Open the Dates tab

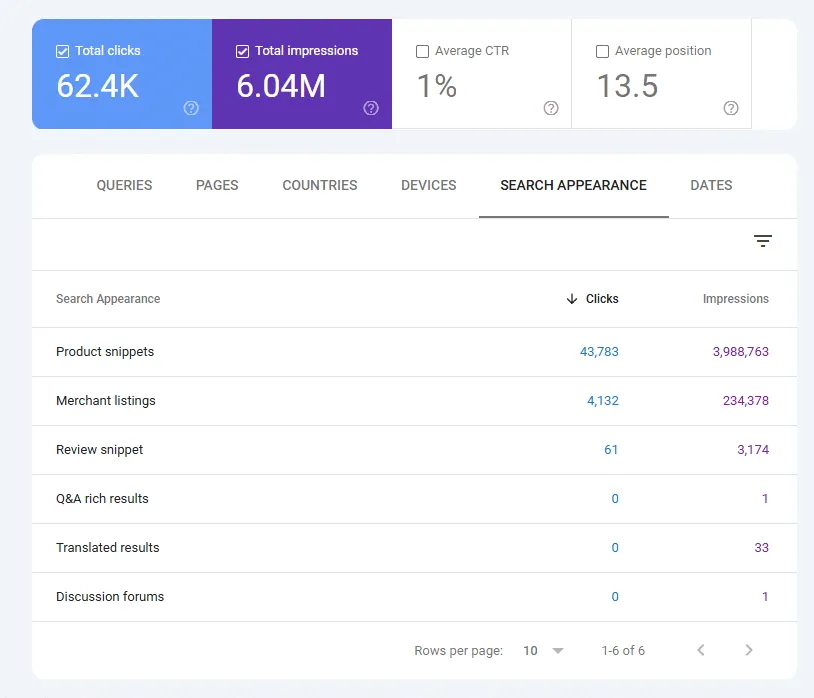pyautogui.click(x=711, y=185)
